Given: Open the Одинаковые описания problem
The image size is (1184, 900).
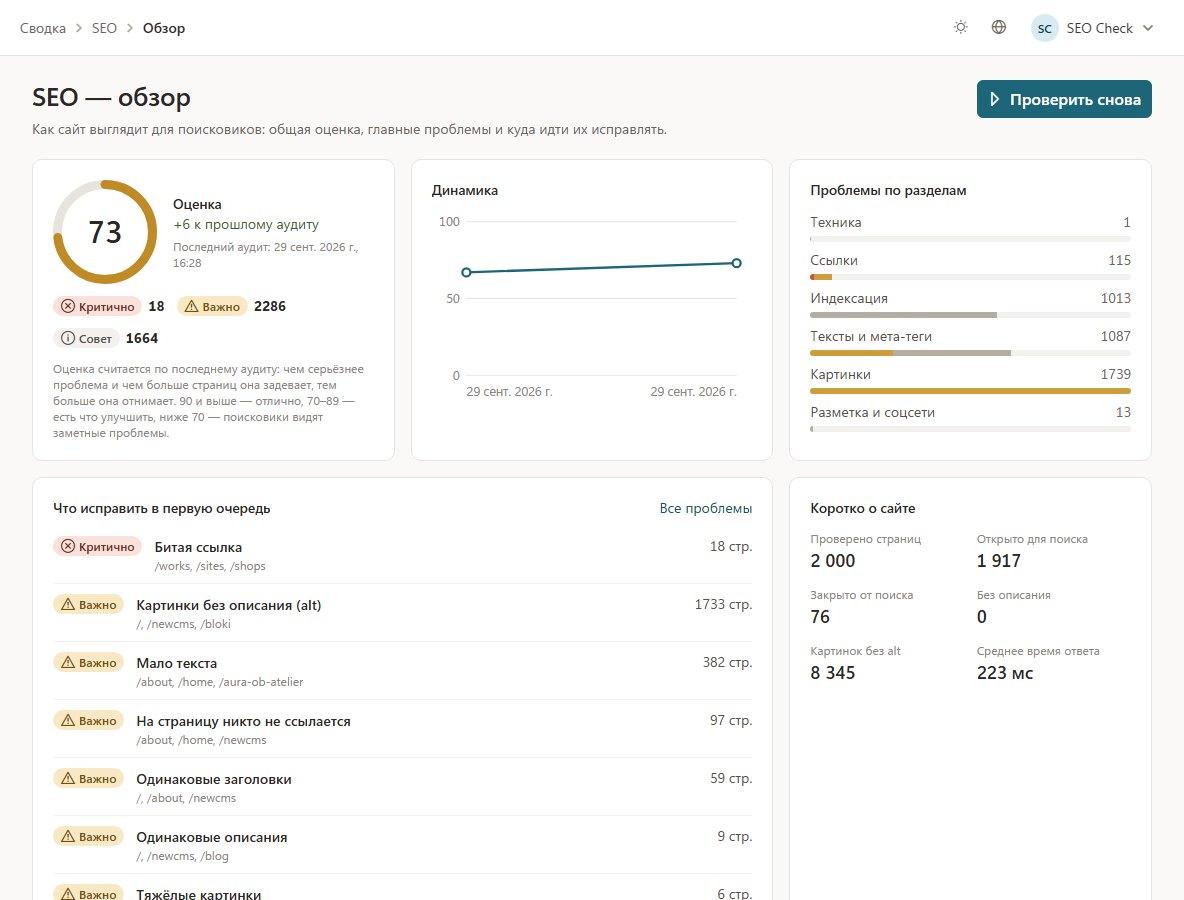Looking at the screenshot, I should tap(211, 837).
